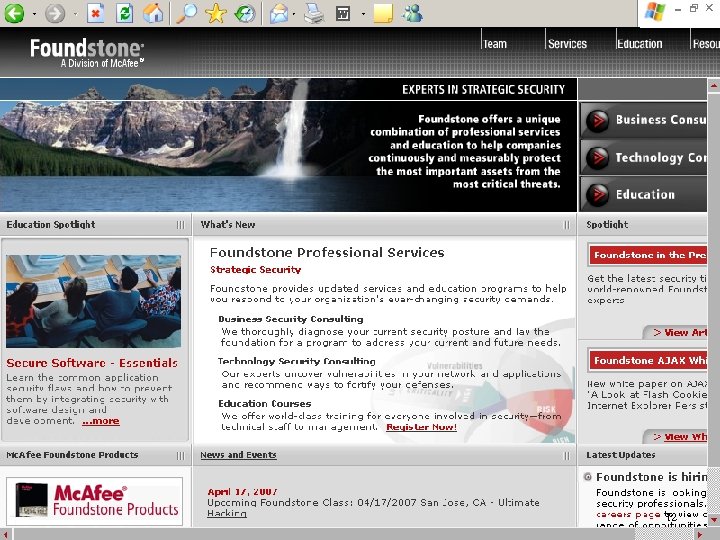Stop loading with the red X icon
The height and width of the screenshot is (540, 720).
coord(96,13)
